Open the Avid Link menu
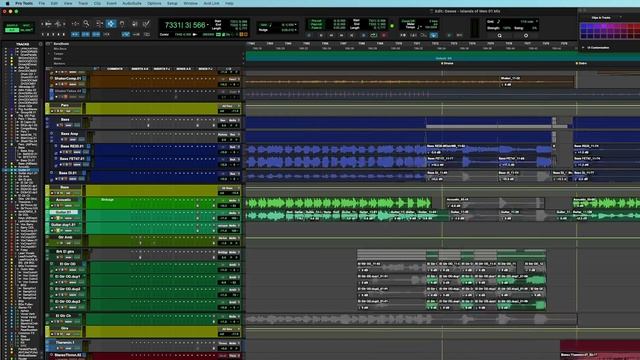The width and height of the screenshot is (640, 360). pos(211,3)
